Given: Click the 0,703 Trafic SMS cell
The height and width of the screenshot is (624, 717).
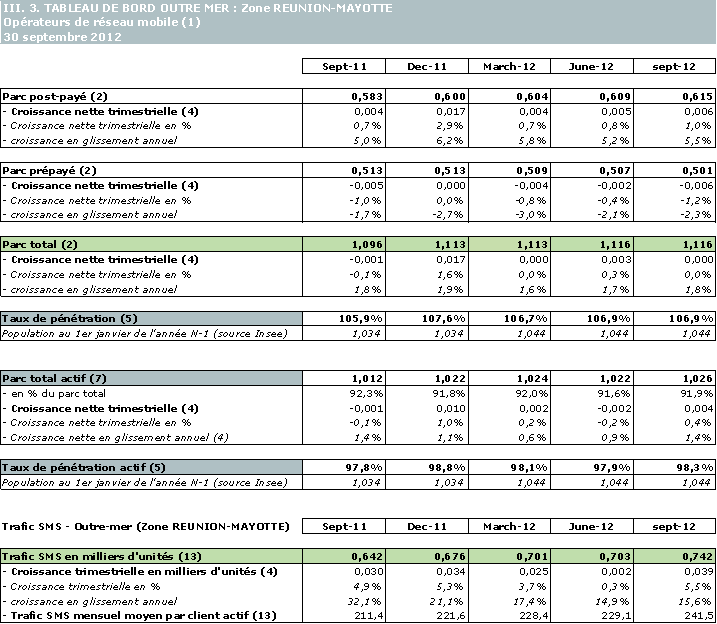Looking at the screenshot, I should (x=592, y=557).
